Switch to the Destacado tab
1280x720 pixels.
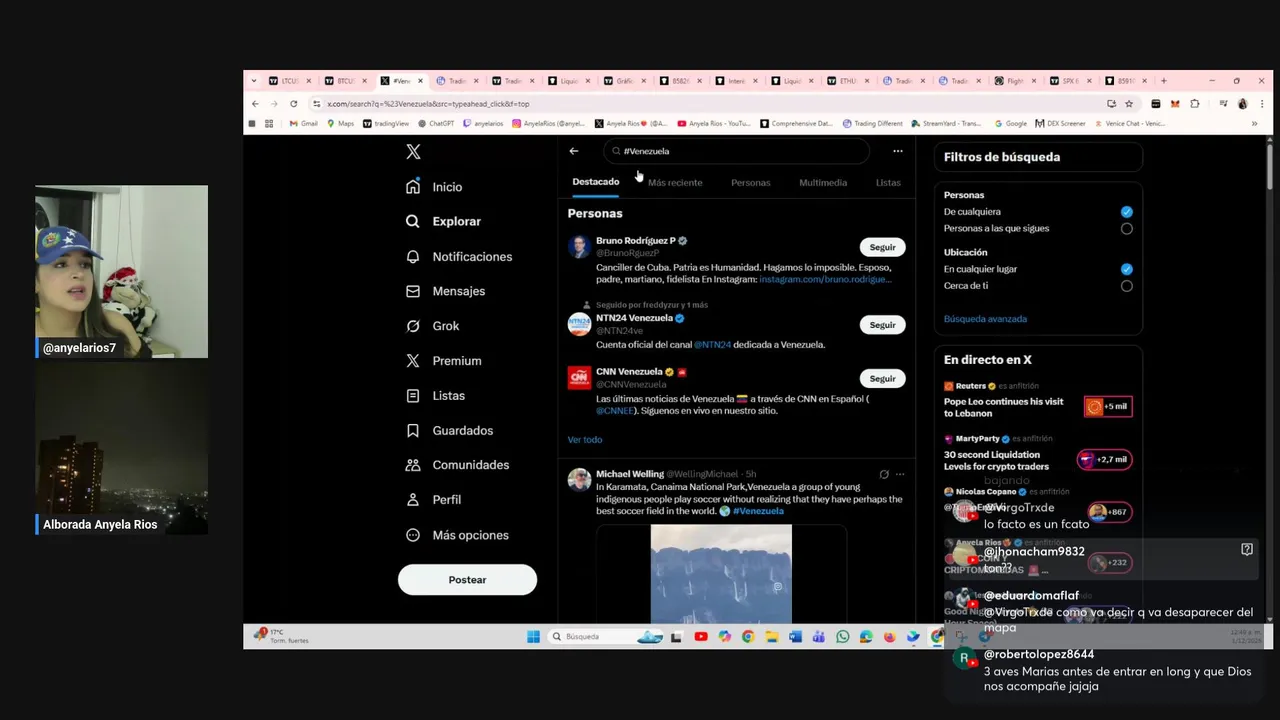[596, 182]
